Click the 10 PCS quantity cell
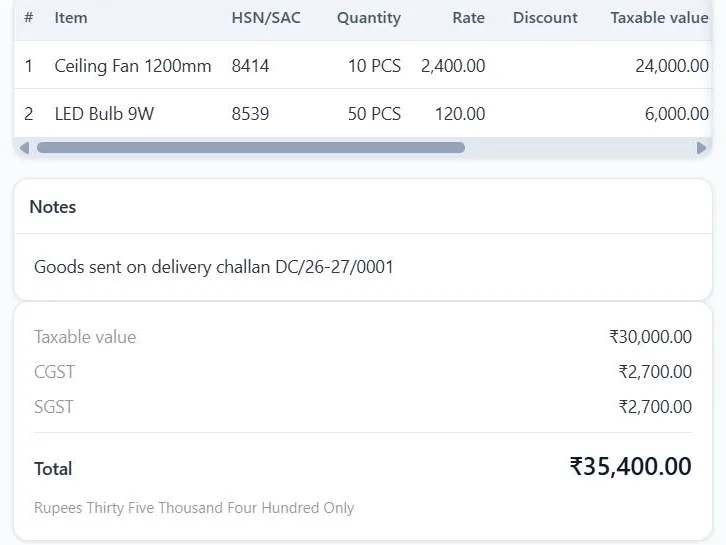The height and width of the screenshot is (545, 726). tap(374, 66)
